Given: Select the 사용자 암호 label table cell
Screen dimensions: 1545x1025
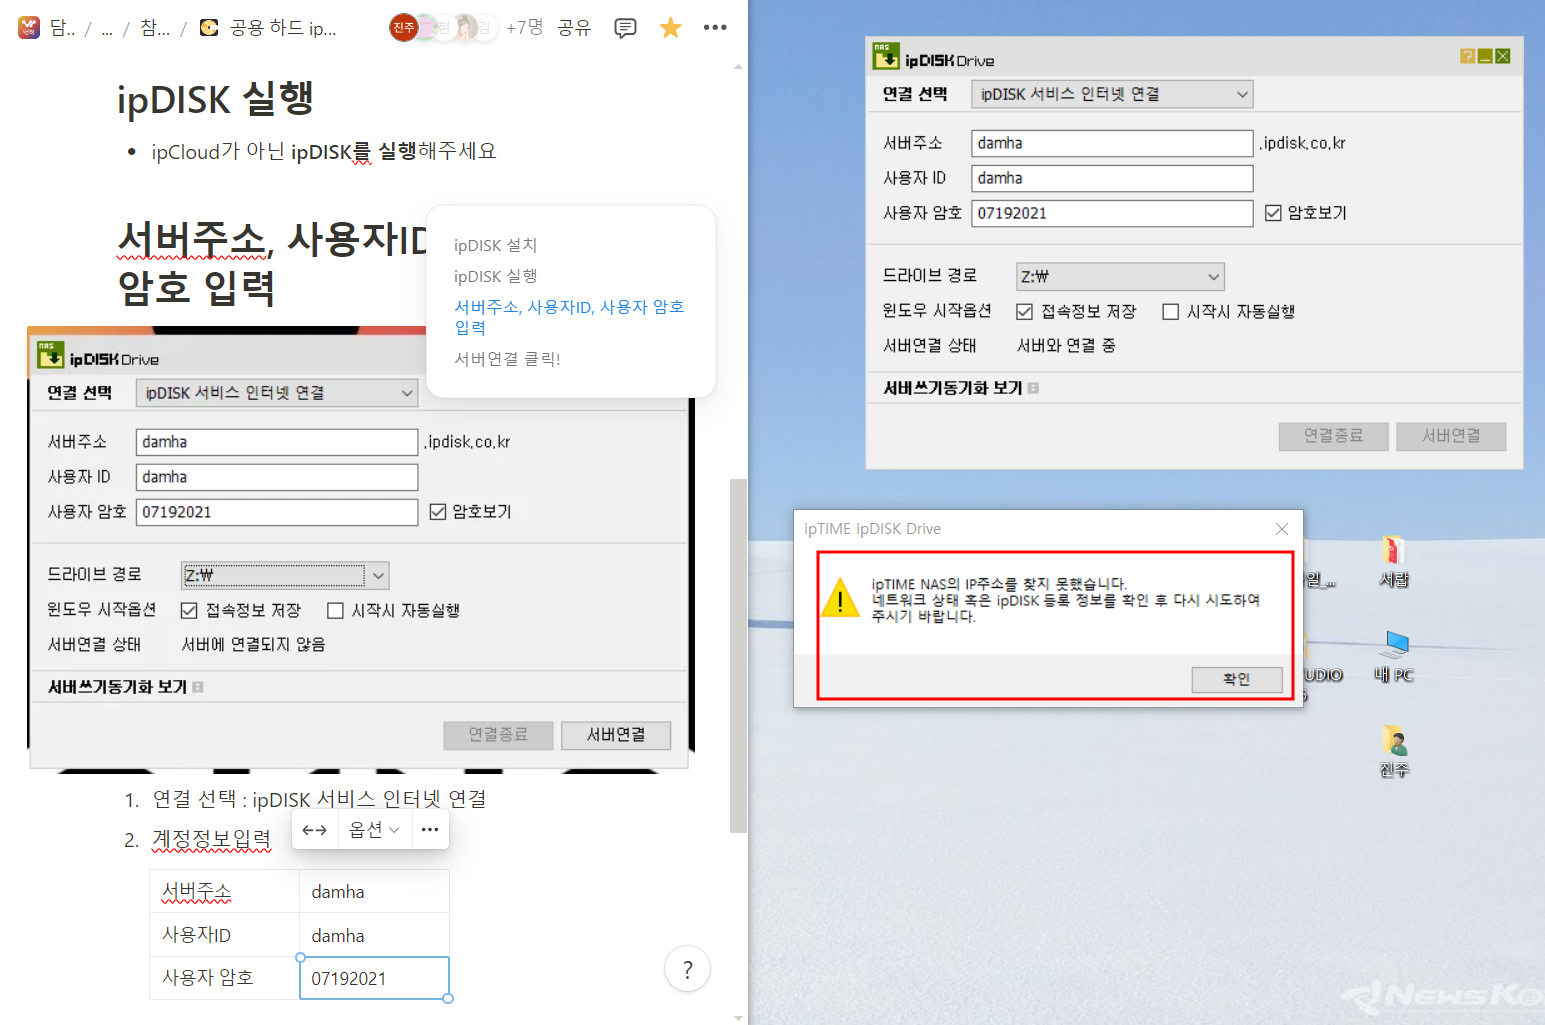Looking at the screenshot, I should click(225, 978).
